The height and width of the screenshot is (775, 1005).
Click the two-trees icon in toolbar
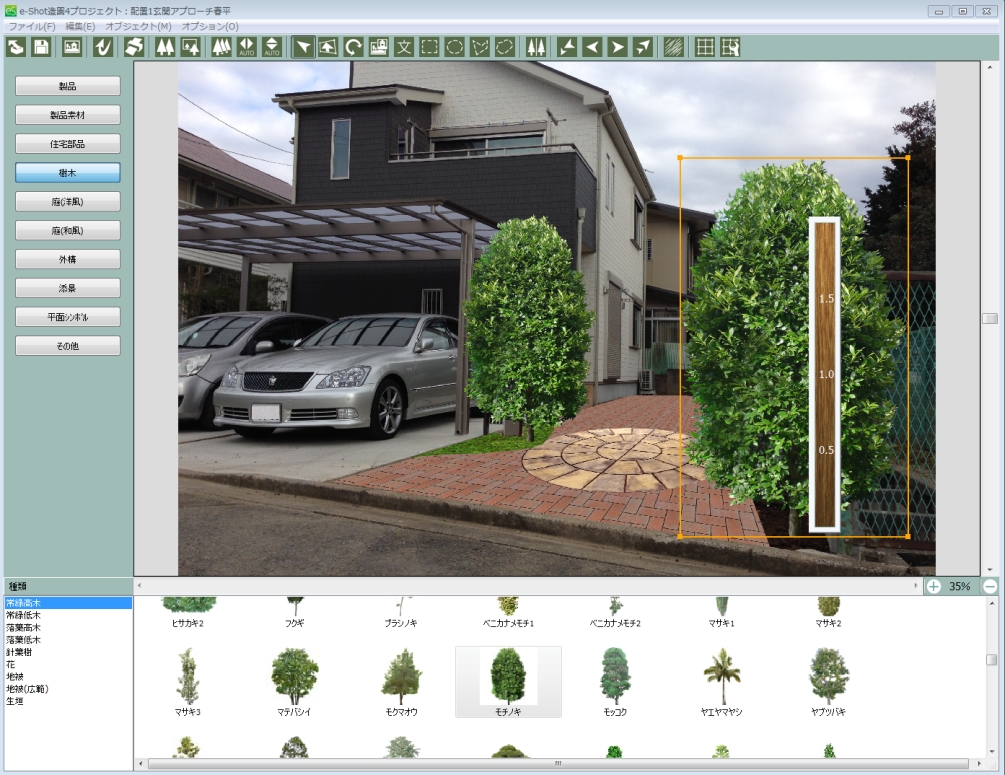click(165, 47)
